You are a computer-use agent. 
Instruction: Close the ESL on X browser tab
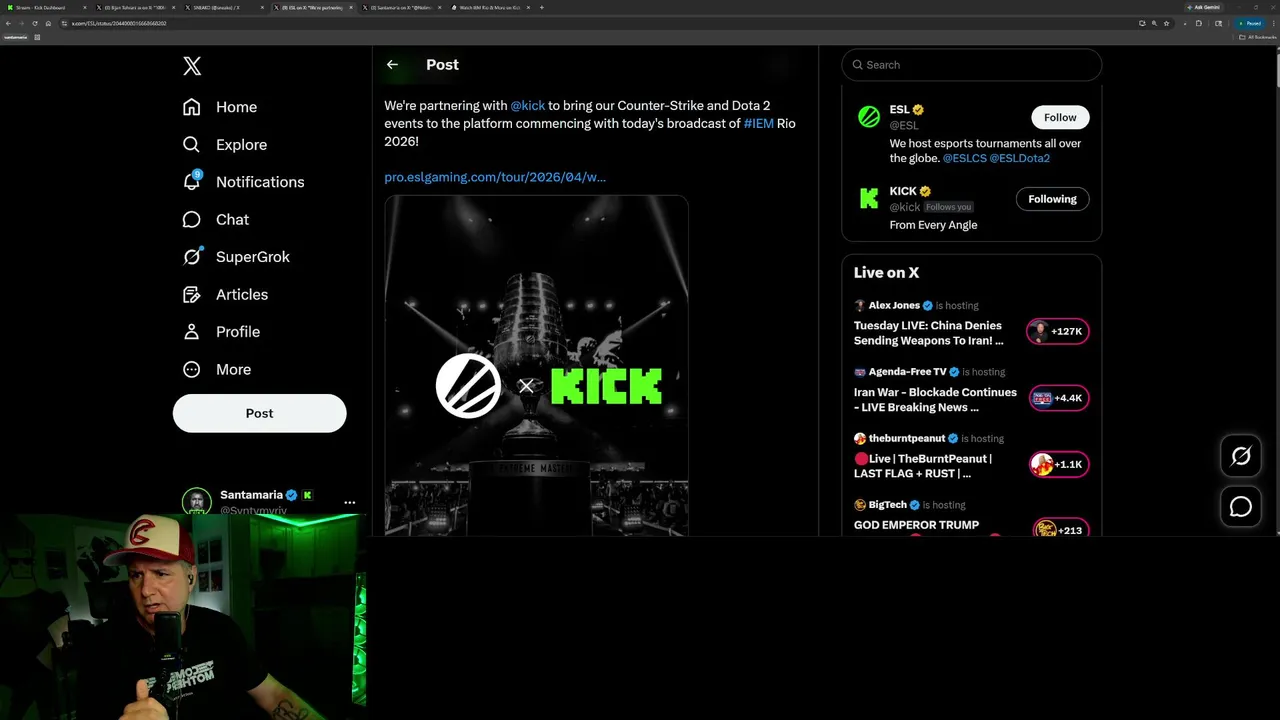351,7
